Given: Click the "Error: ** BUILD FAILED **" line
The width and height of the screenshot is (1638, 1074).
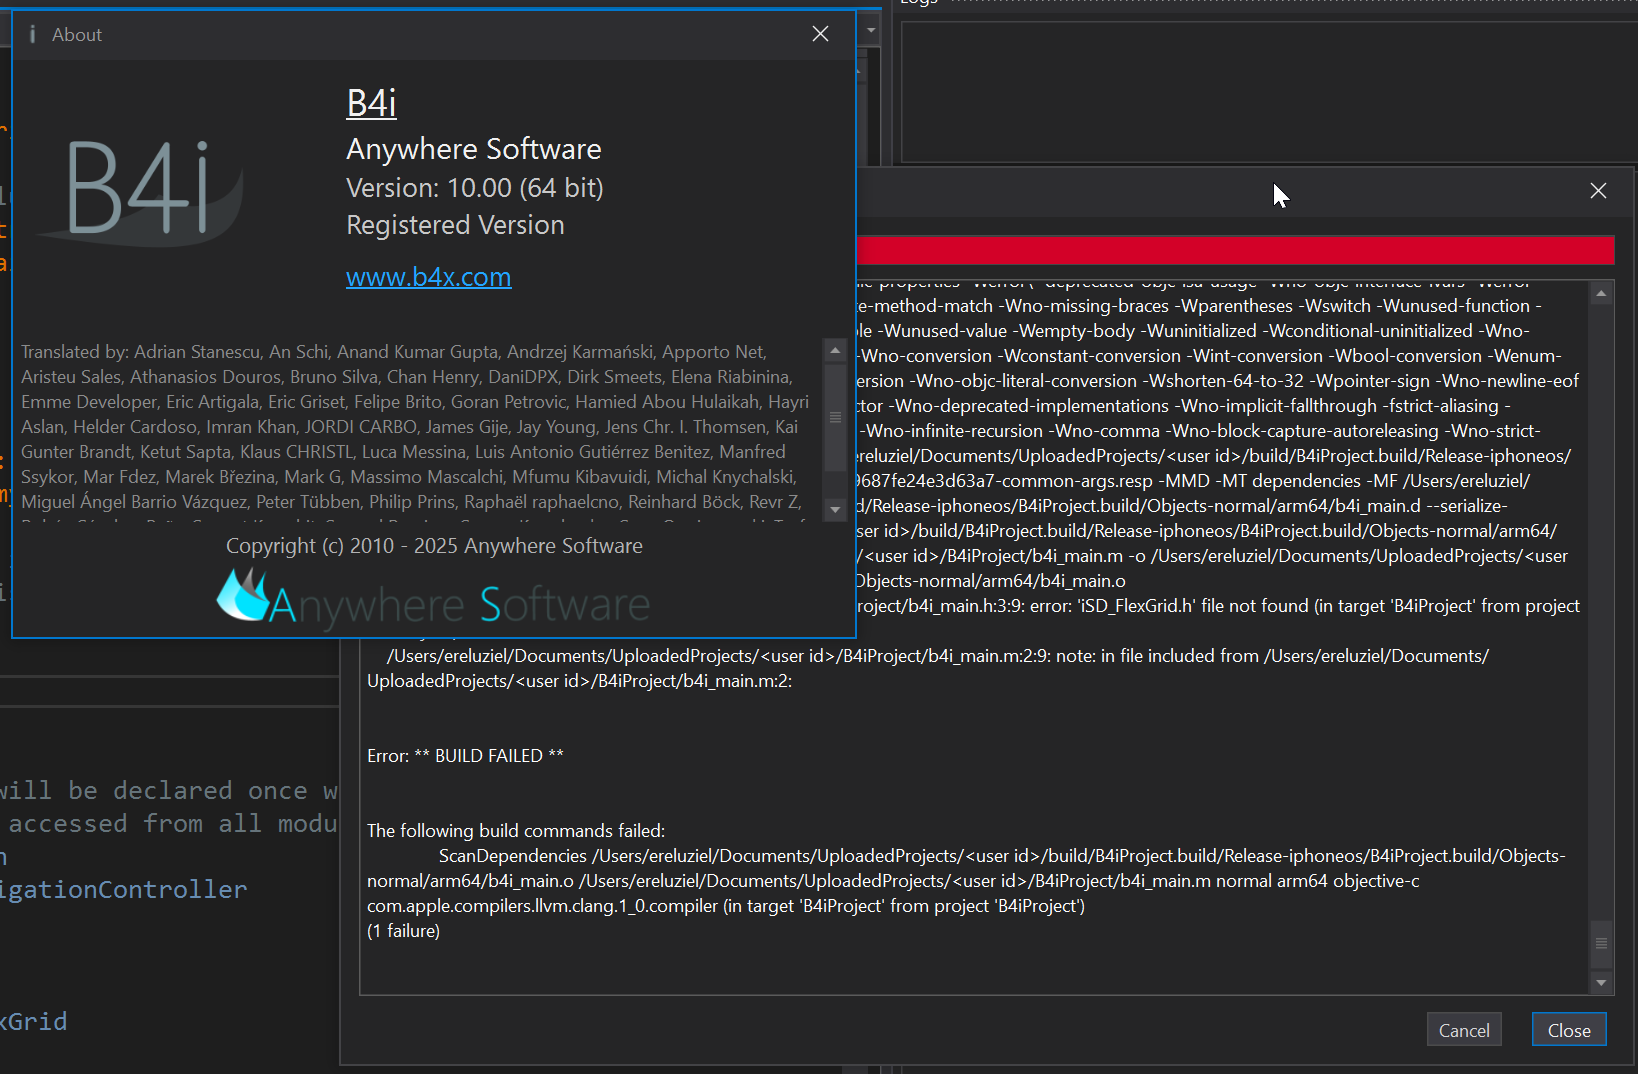Looking at the screenshot, I should coord(465,756).
